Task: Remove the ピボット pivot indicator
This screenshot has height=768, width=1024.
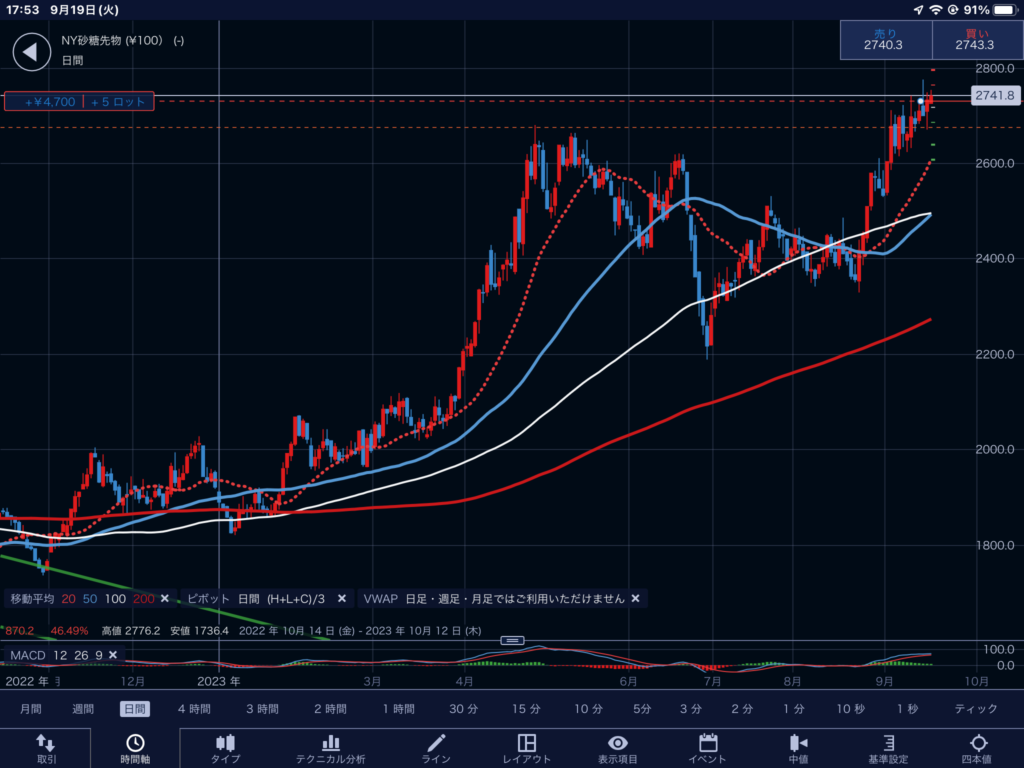Action: (342, 598)
